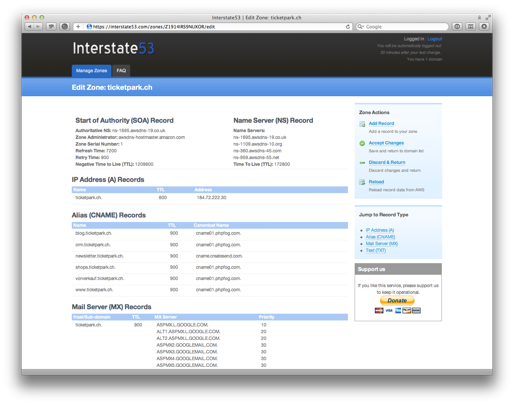Click the globe site icon in the address bar
Image resolution: width=514 pixels, height=405 pixels.
coord(89,26)
